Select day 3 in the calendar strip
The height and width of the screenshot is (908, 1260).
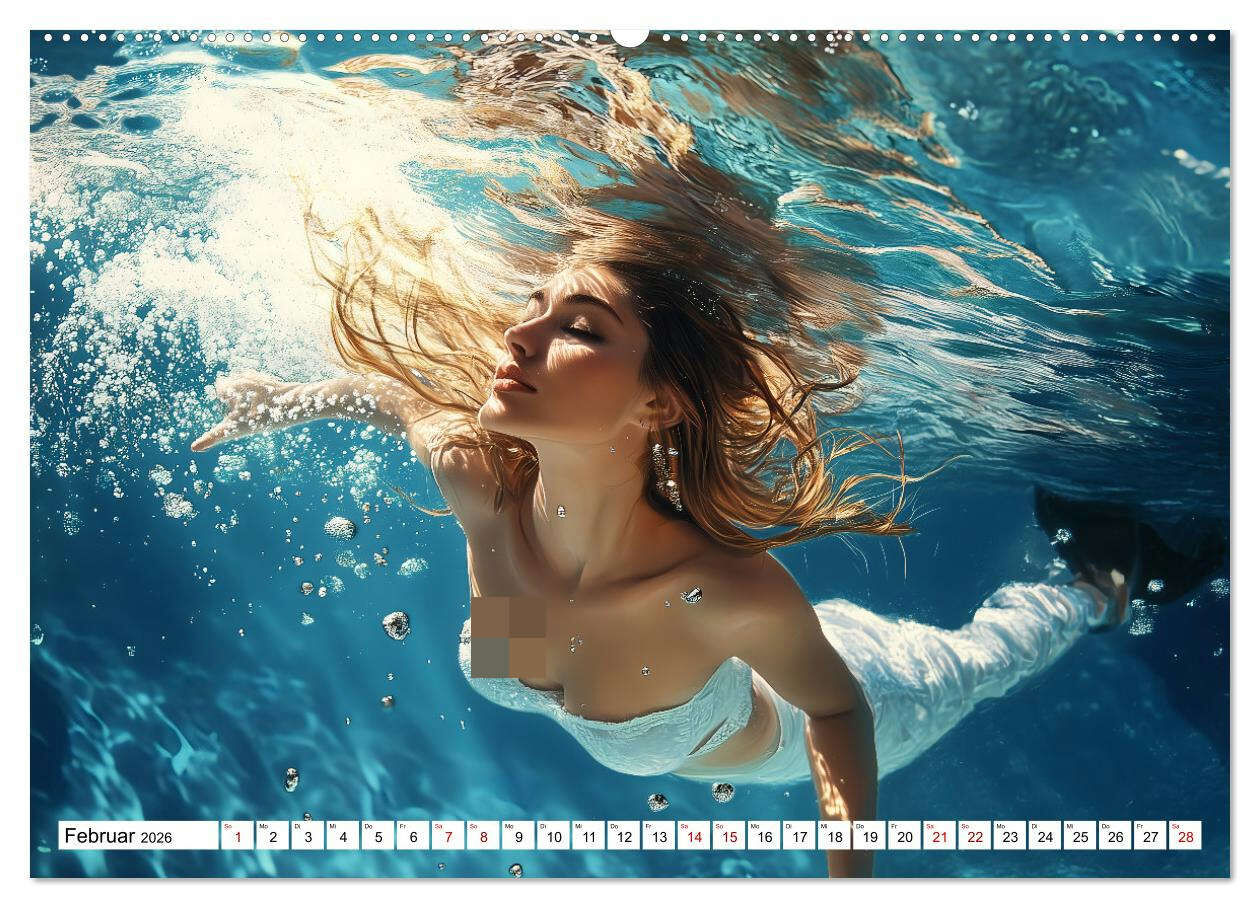[307, 836]
